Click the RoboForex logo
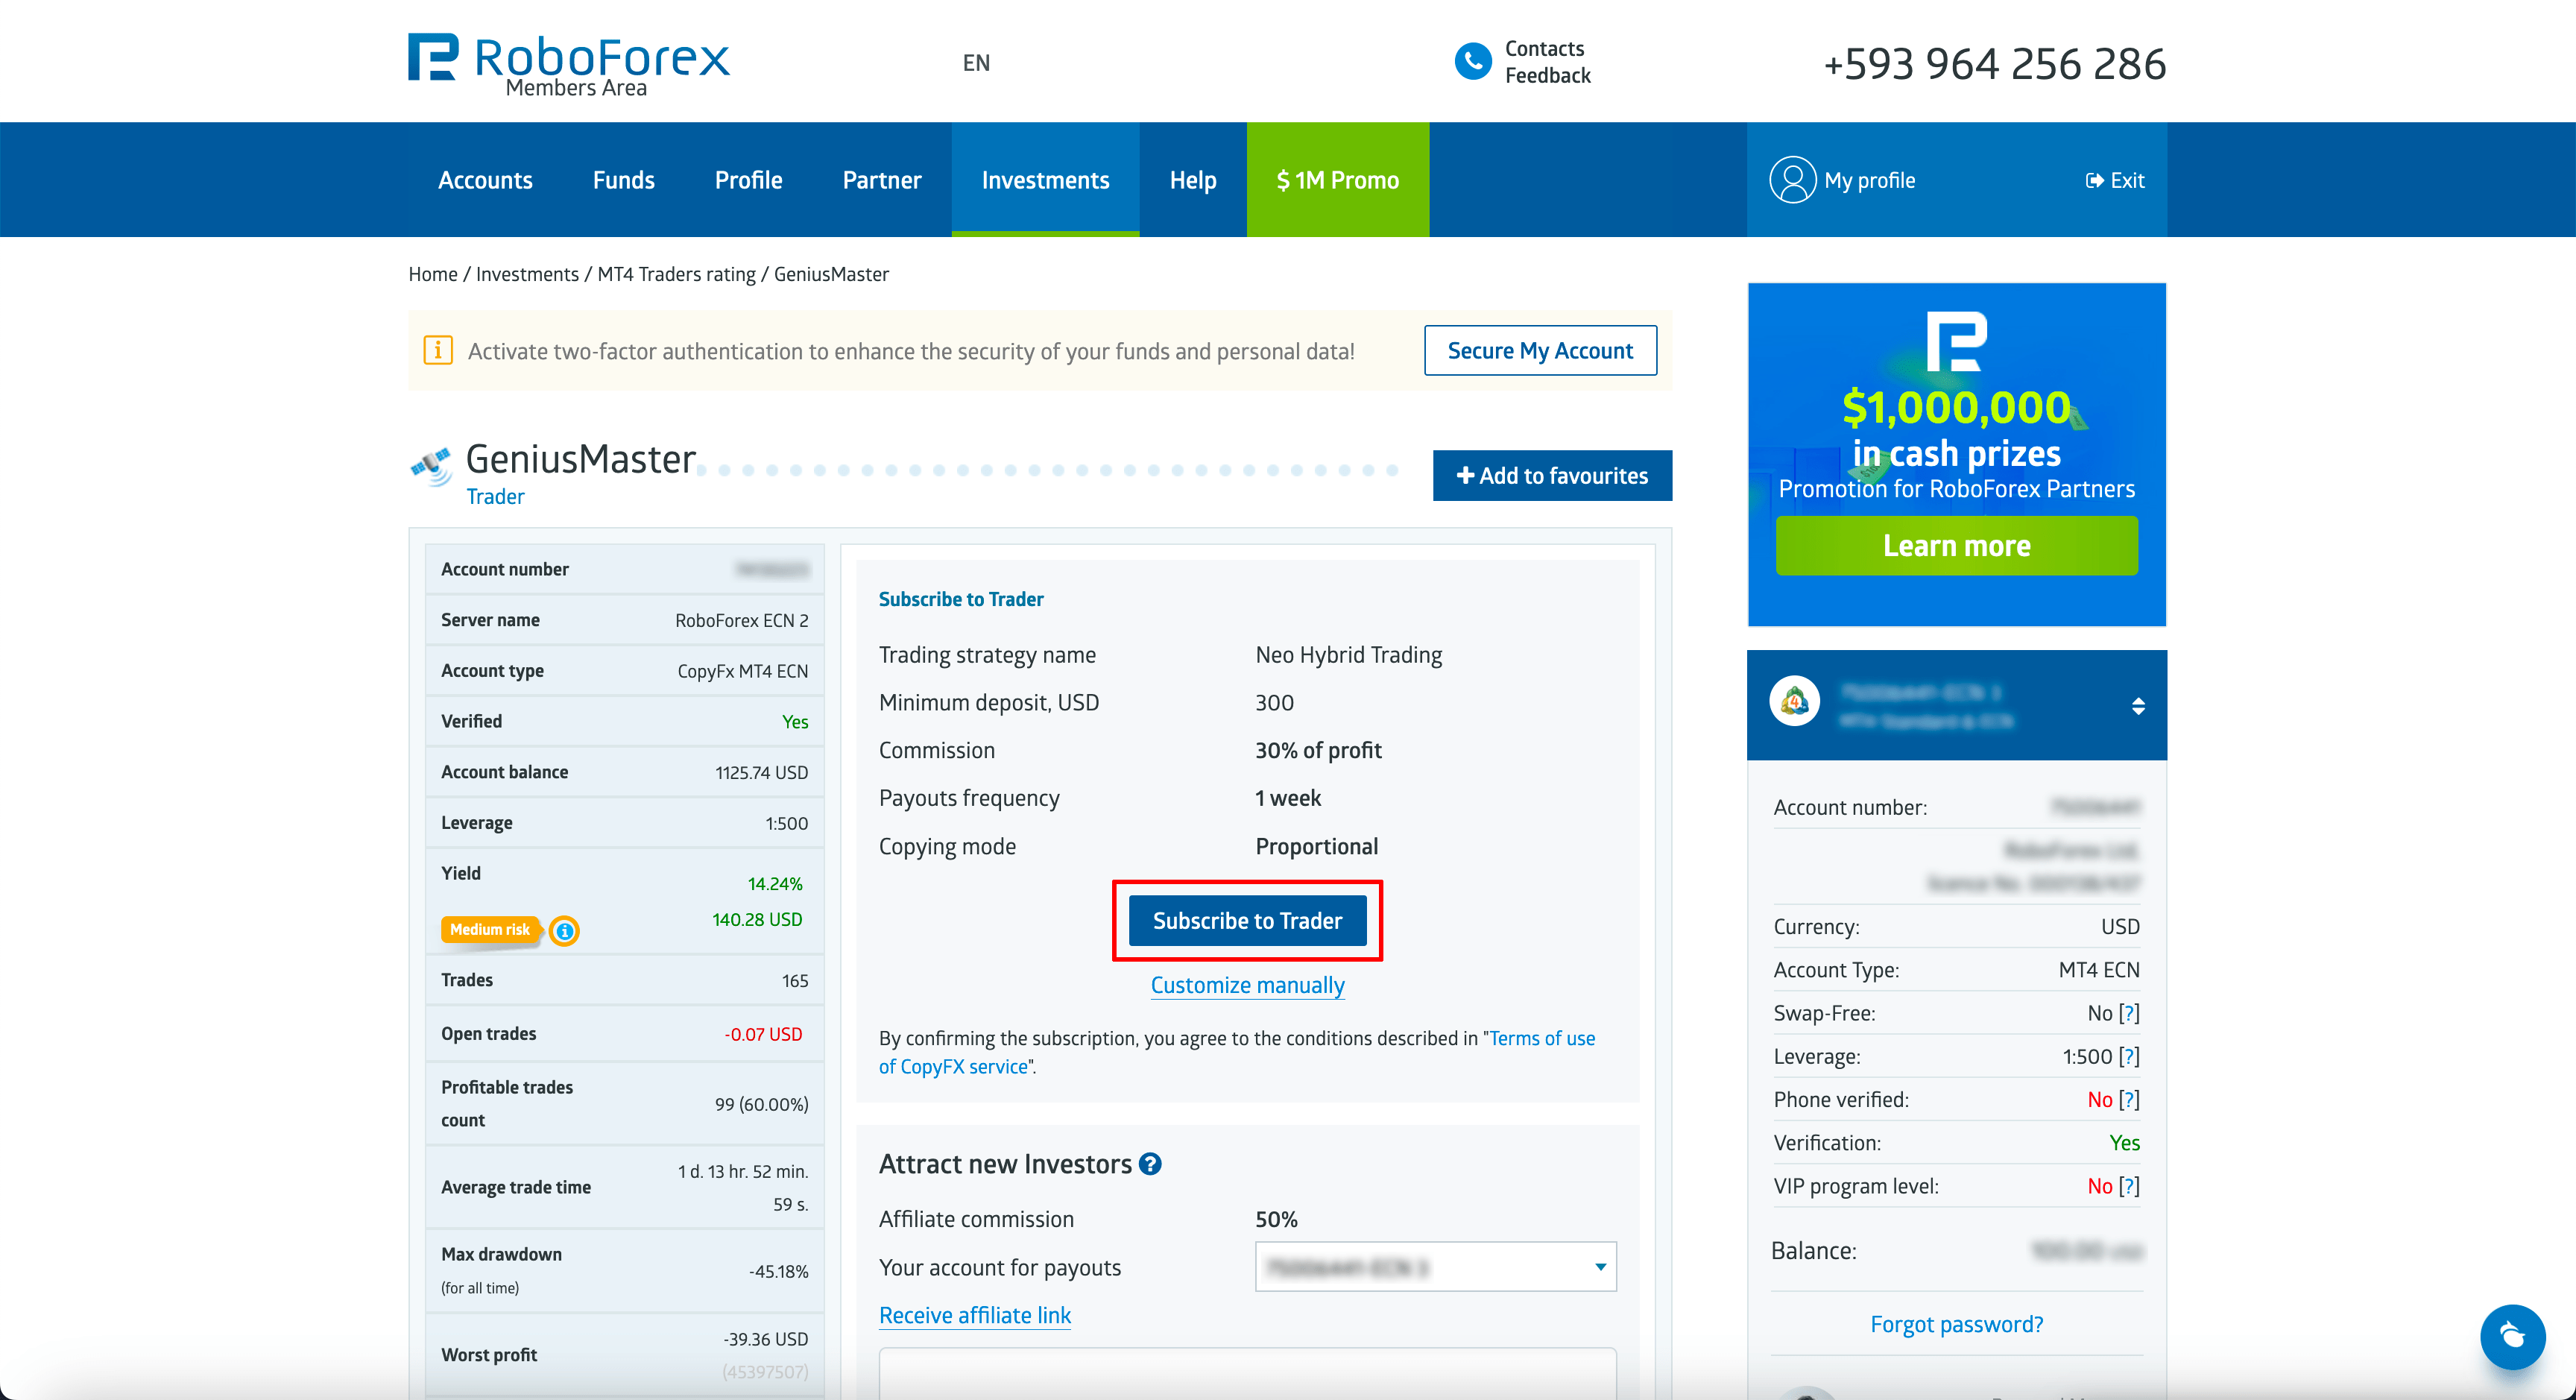 pyautogui.click(x=569, y=64)
